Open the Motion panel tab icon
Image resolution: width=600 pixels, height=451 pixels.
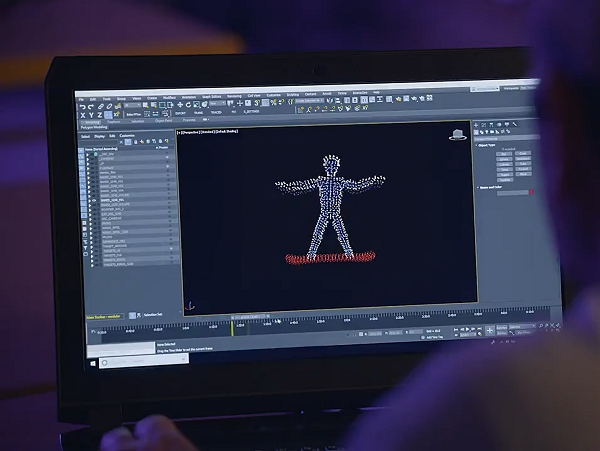(499, 125)
